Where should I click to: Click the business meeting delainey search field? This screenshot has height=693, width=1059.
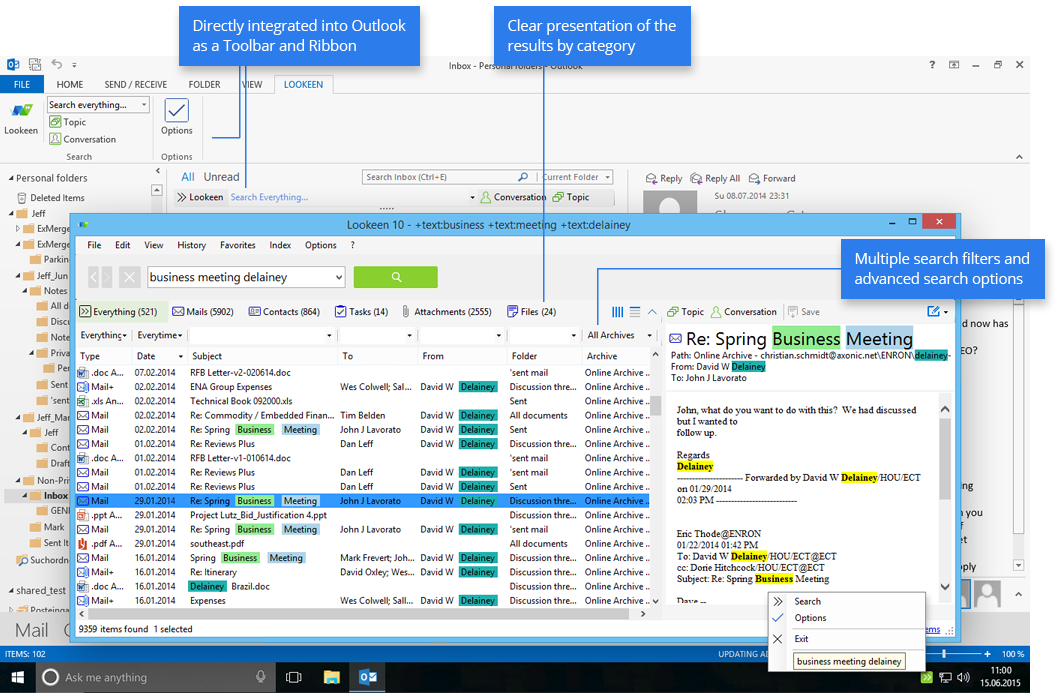238,277
